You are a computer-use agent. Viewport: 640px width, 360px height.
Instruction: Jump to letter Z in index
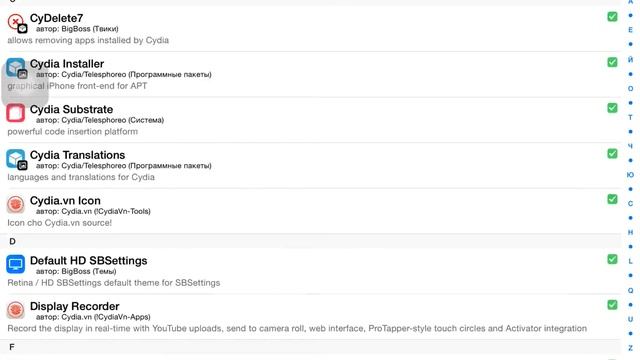[x=631, y=348]
